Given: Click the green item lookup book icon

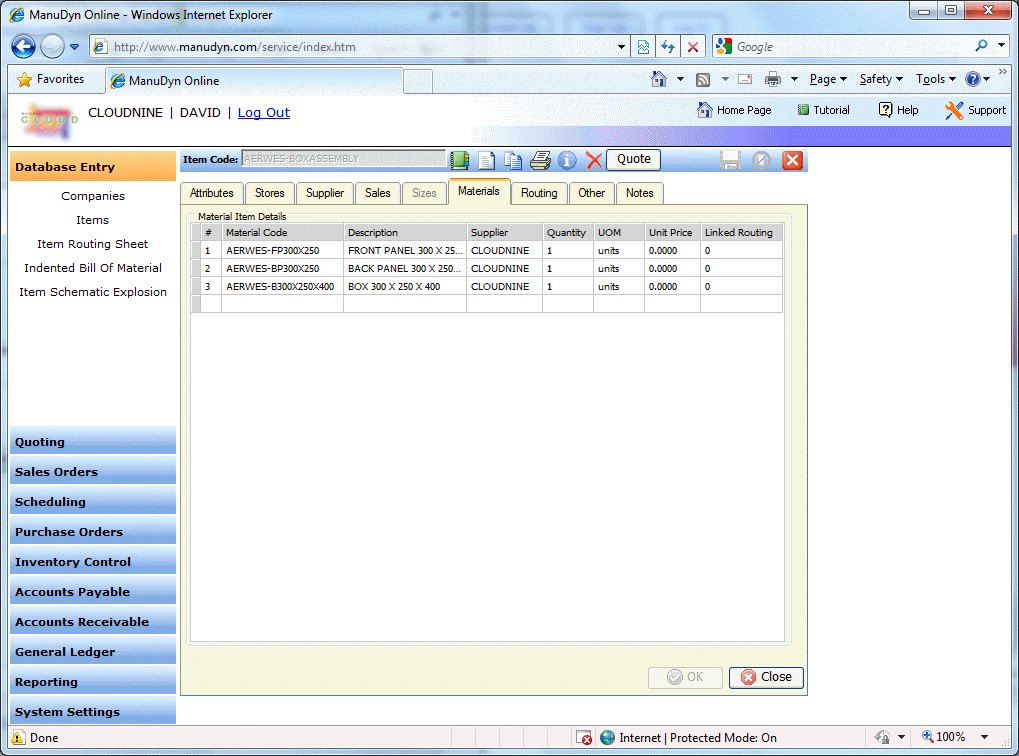Looking at the screenshot, I should click(460, 160).
